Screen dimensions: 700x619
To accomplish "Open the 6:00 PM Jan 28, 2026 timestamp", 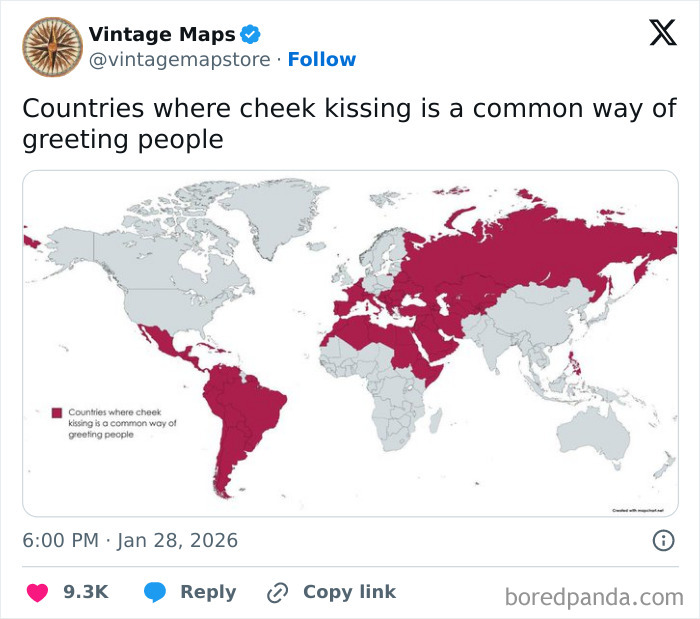I will (x=130, y=541).
